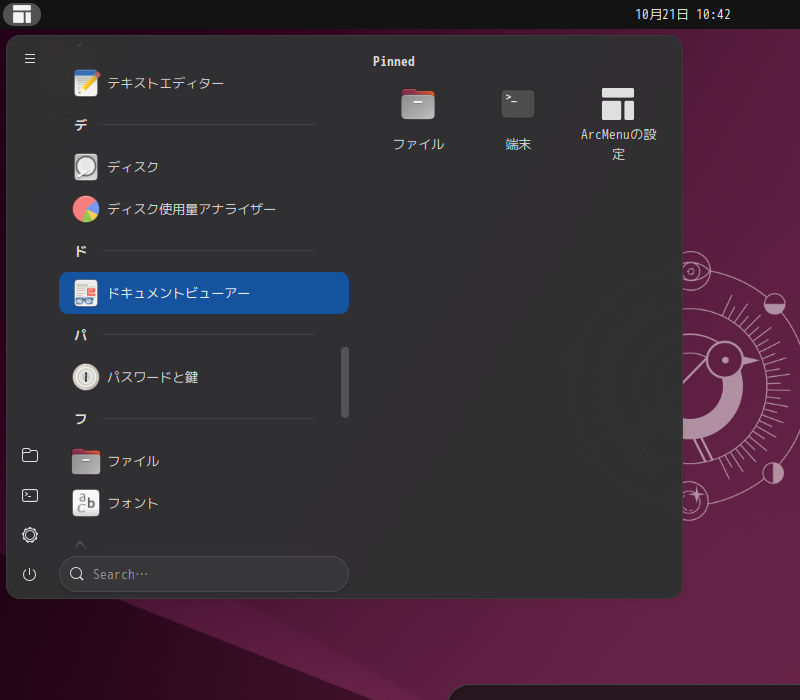800x700 pixels.
Task: Open the terminal shortcut in the left sidebar
Action: (29, 495)
